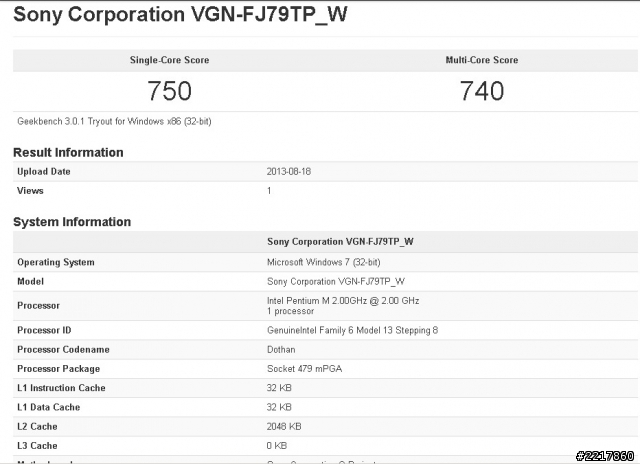Image resolution: width=640 pixels, height=464 pixels.
Task: Click the Views label
Action: coord(30,191)
